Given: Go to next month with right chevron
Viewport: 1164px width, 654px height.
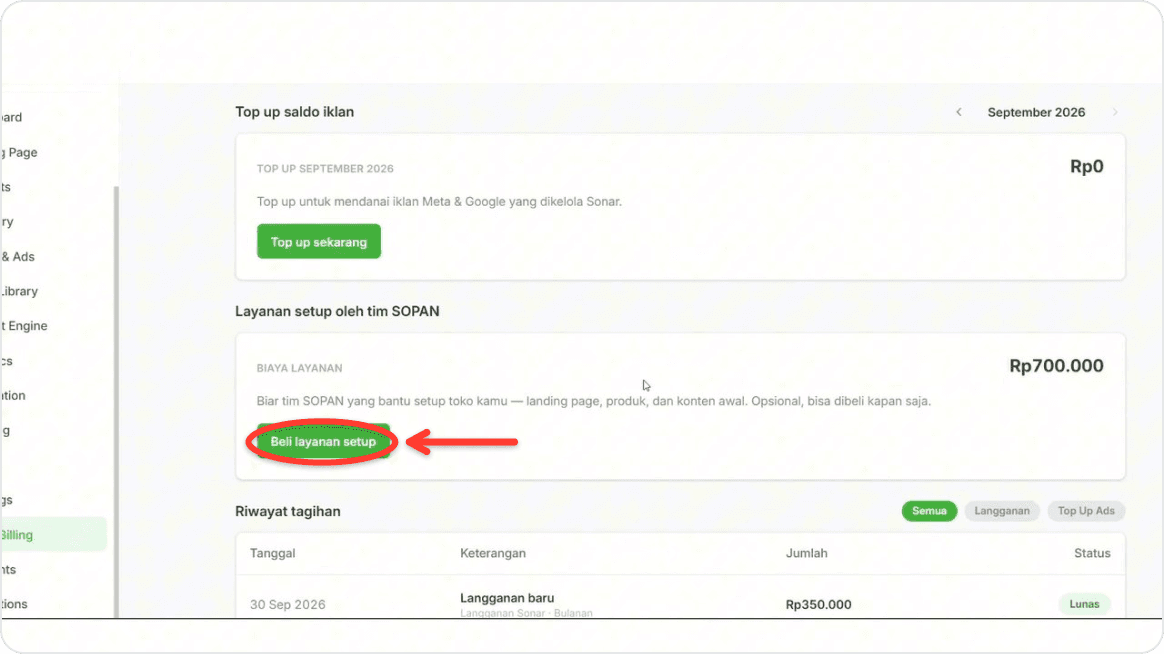Looking at the screenshot, I should pos(1115,112).
